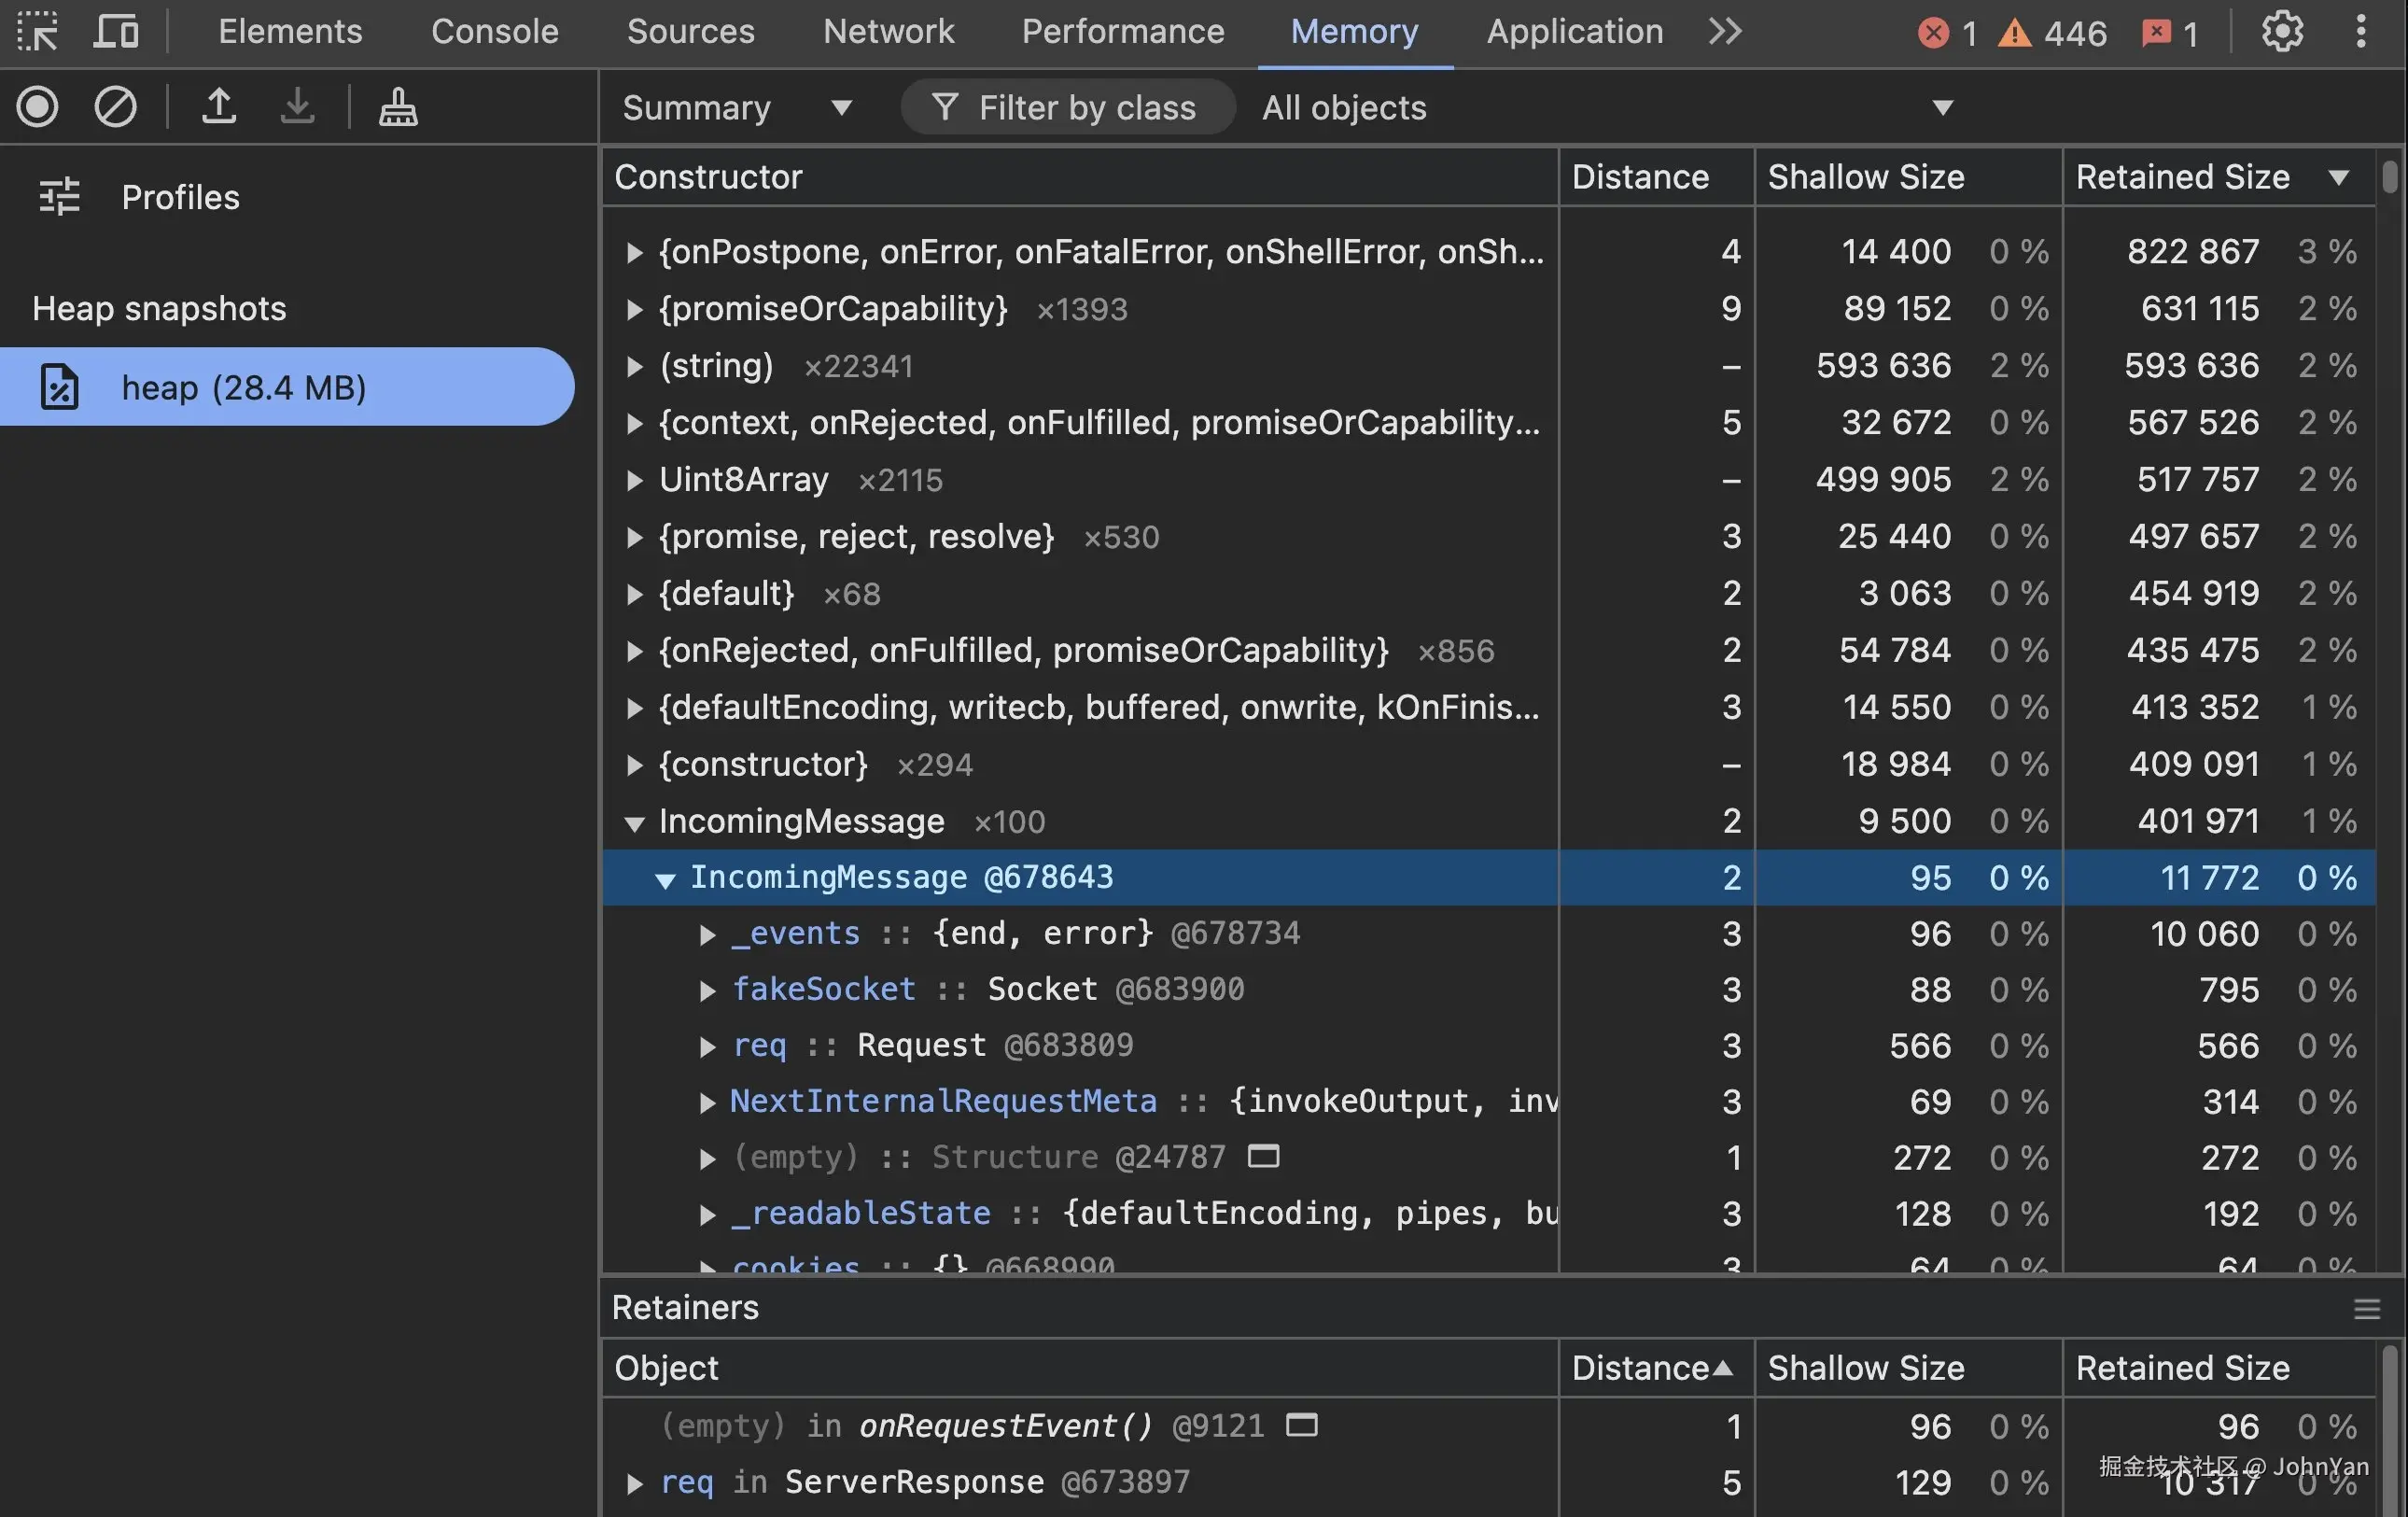Open DevTools settings gear icon

[x=2282, y=32]
